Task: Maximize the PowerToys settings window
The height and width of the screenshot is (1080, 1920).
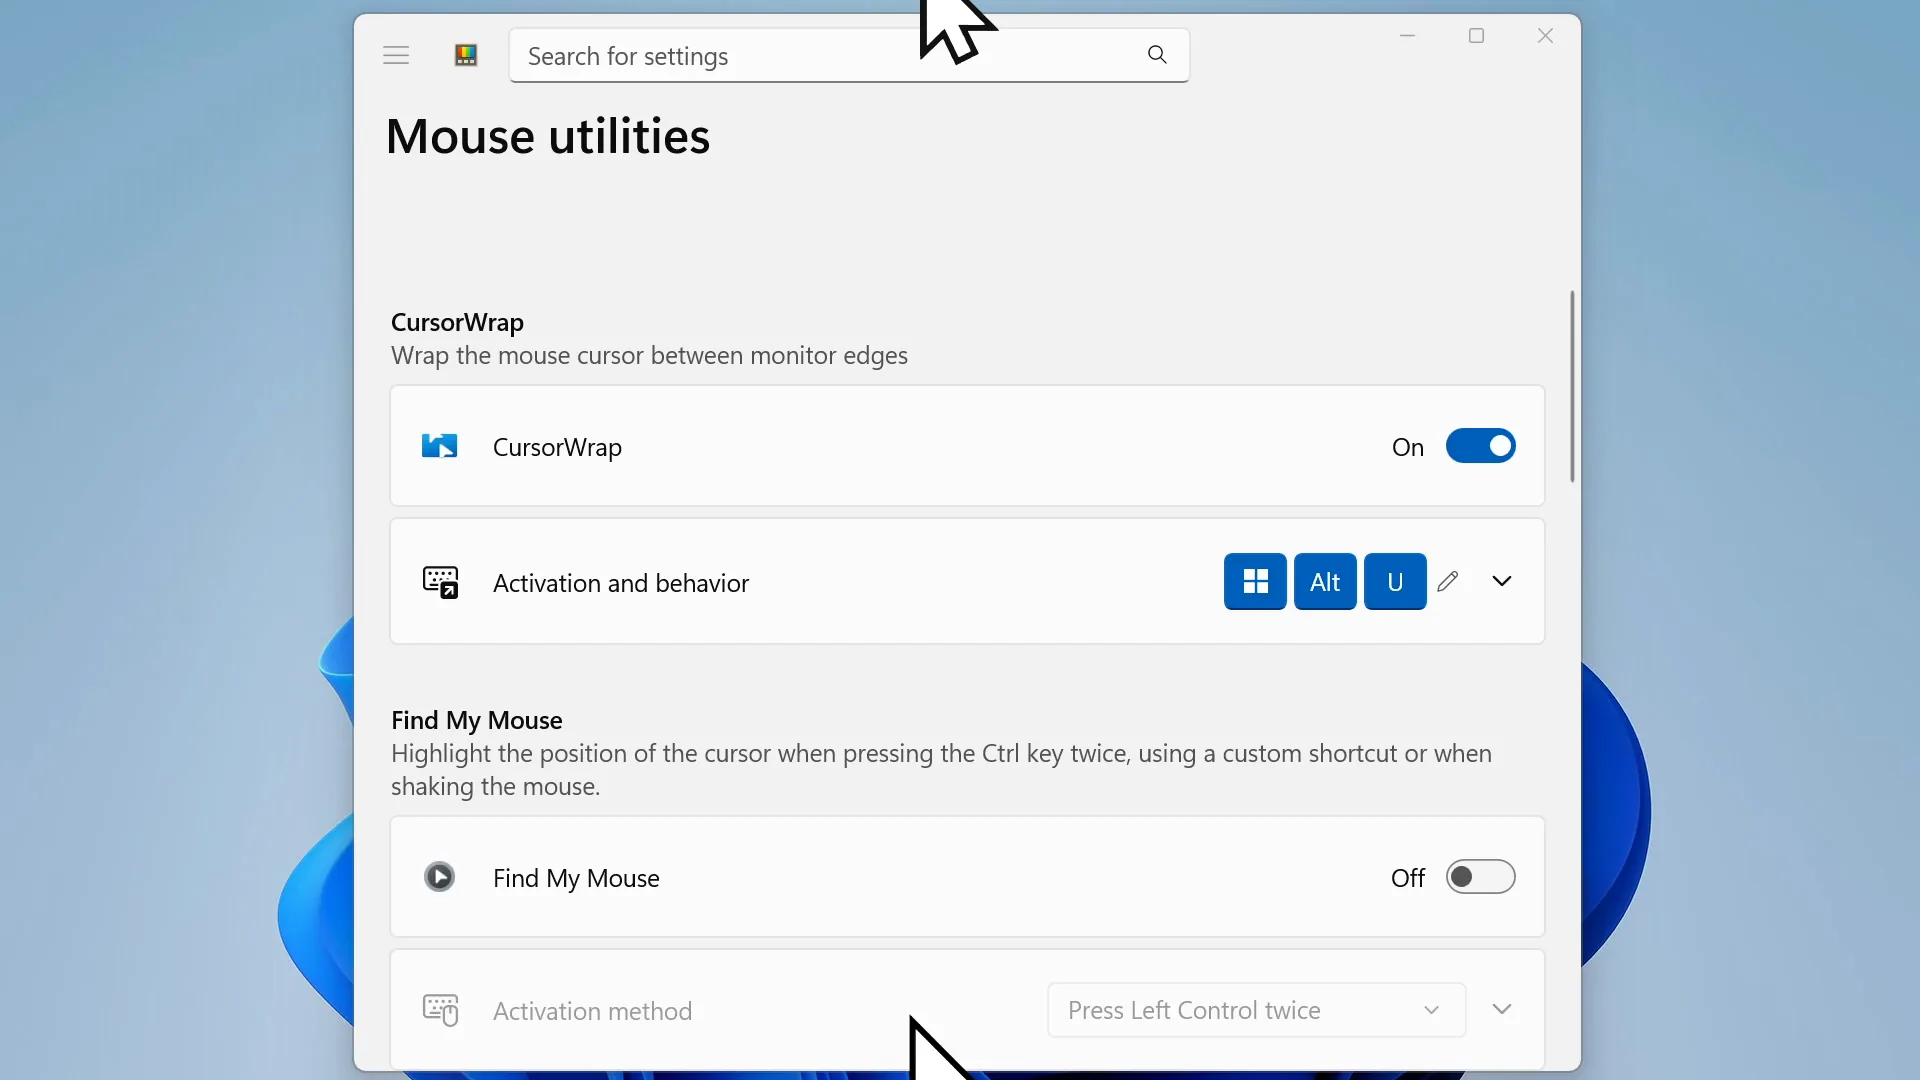Action: (1476, 36)
